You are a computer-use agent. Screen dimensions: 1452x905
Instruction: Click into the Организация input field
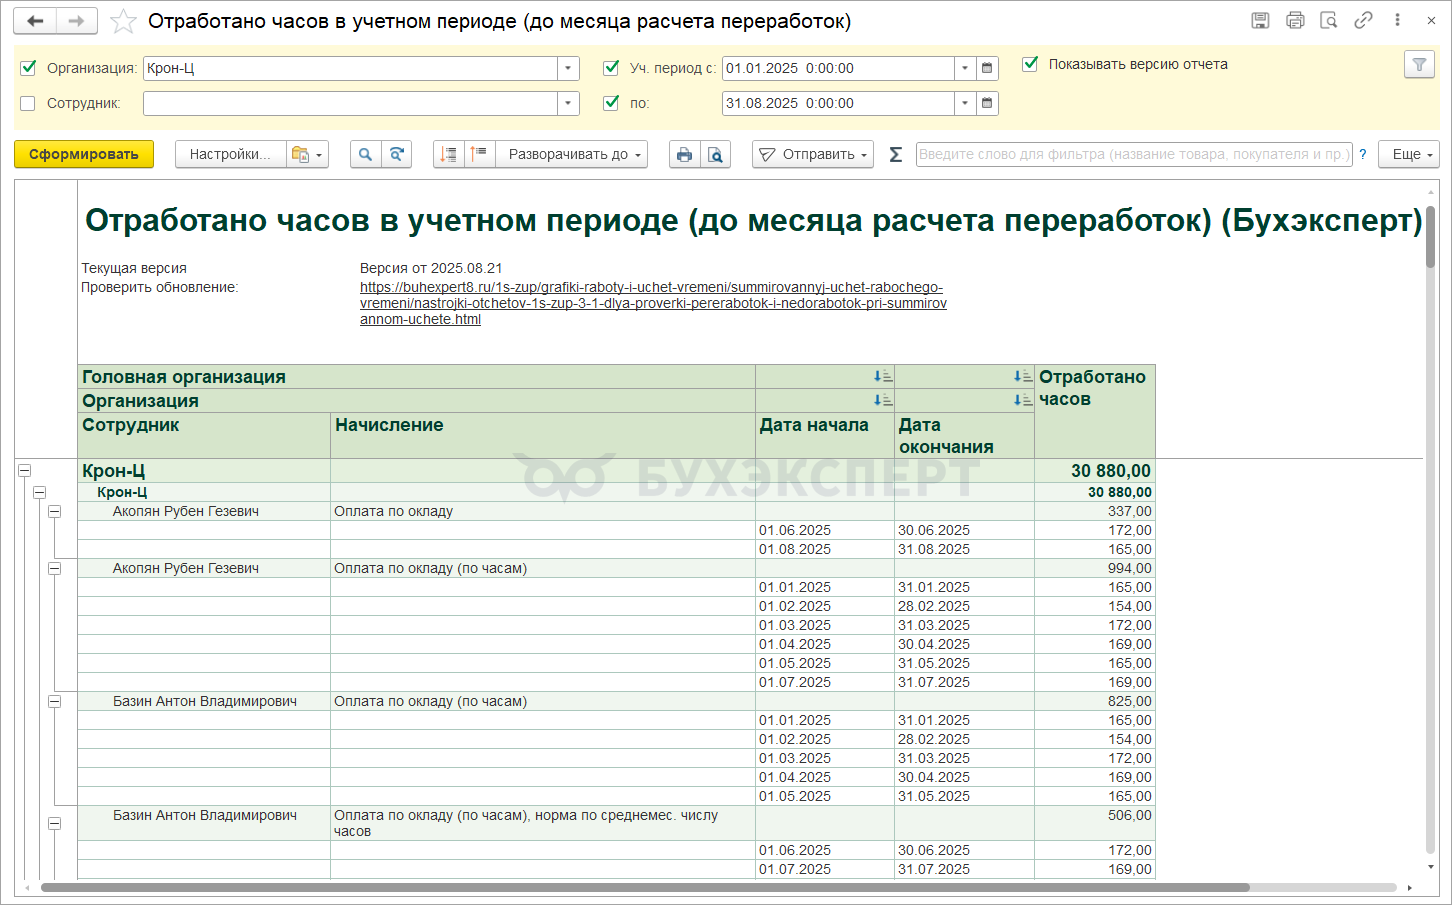coord(350,68)
